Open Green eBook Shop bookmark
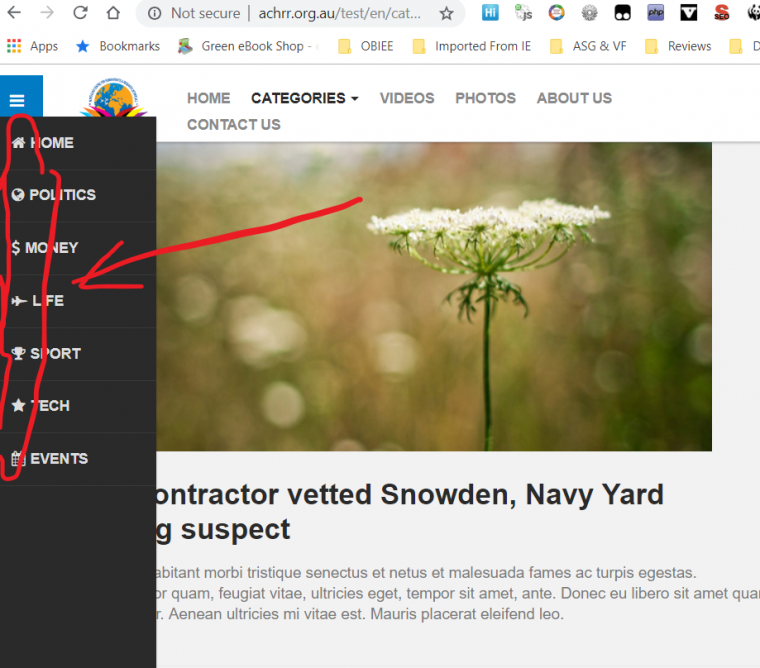Screen dimensions: 760x668 point(249,46)
